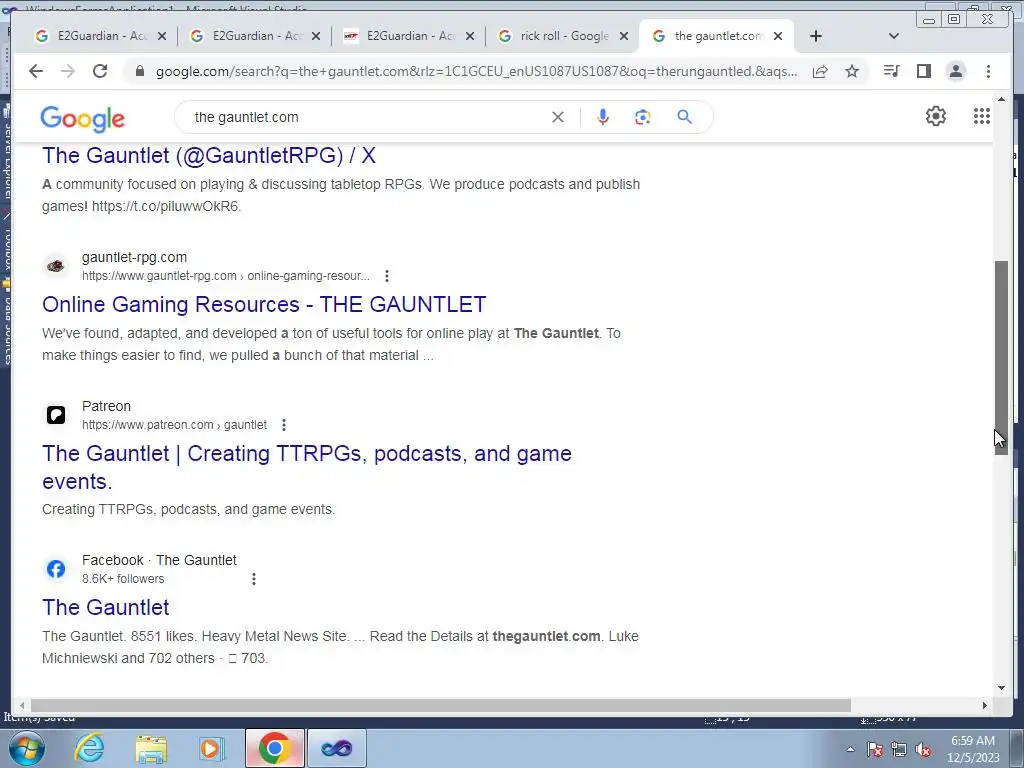
Task: Click the address bar URL
Action: (476, 71)
